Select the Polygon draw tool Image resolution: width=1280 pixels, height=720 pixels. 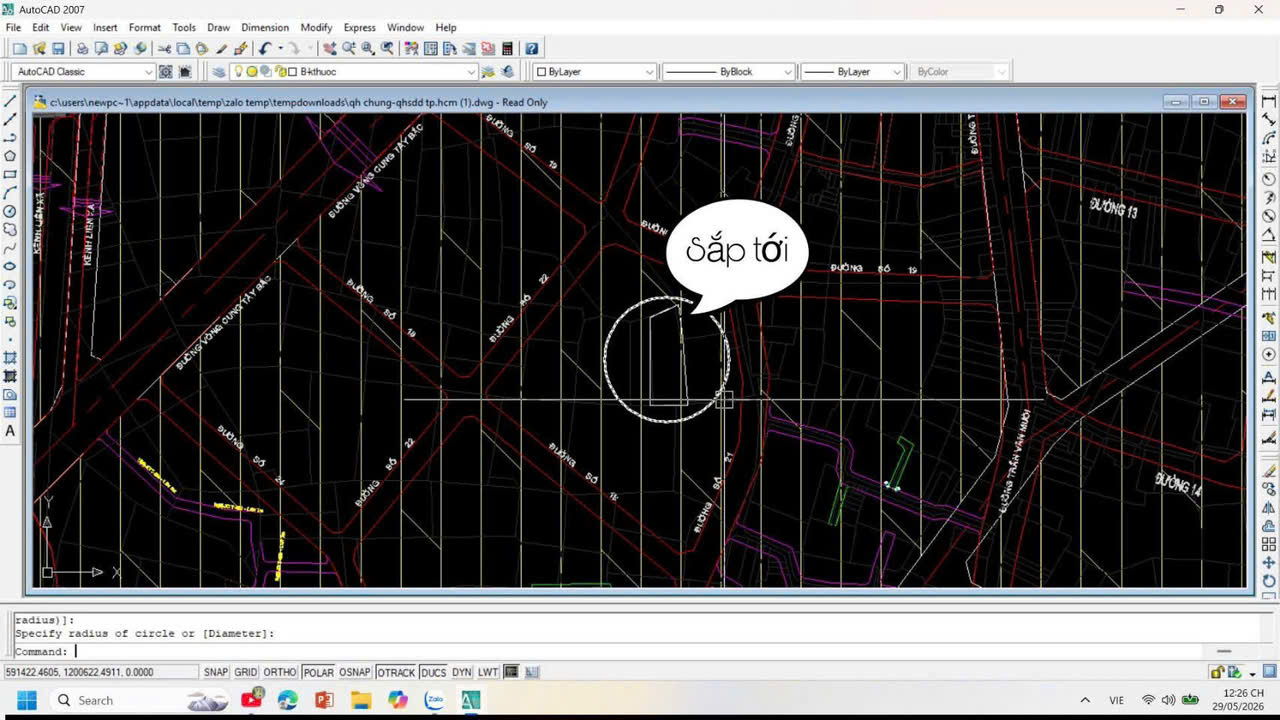(10, 155)
